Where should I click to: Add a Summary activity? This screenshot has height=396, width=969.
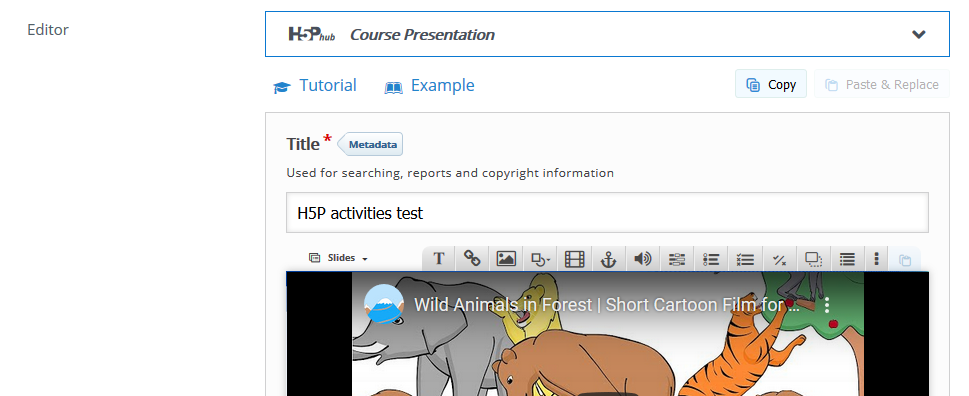point(847,258)
